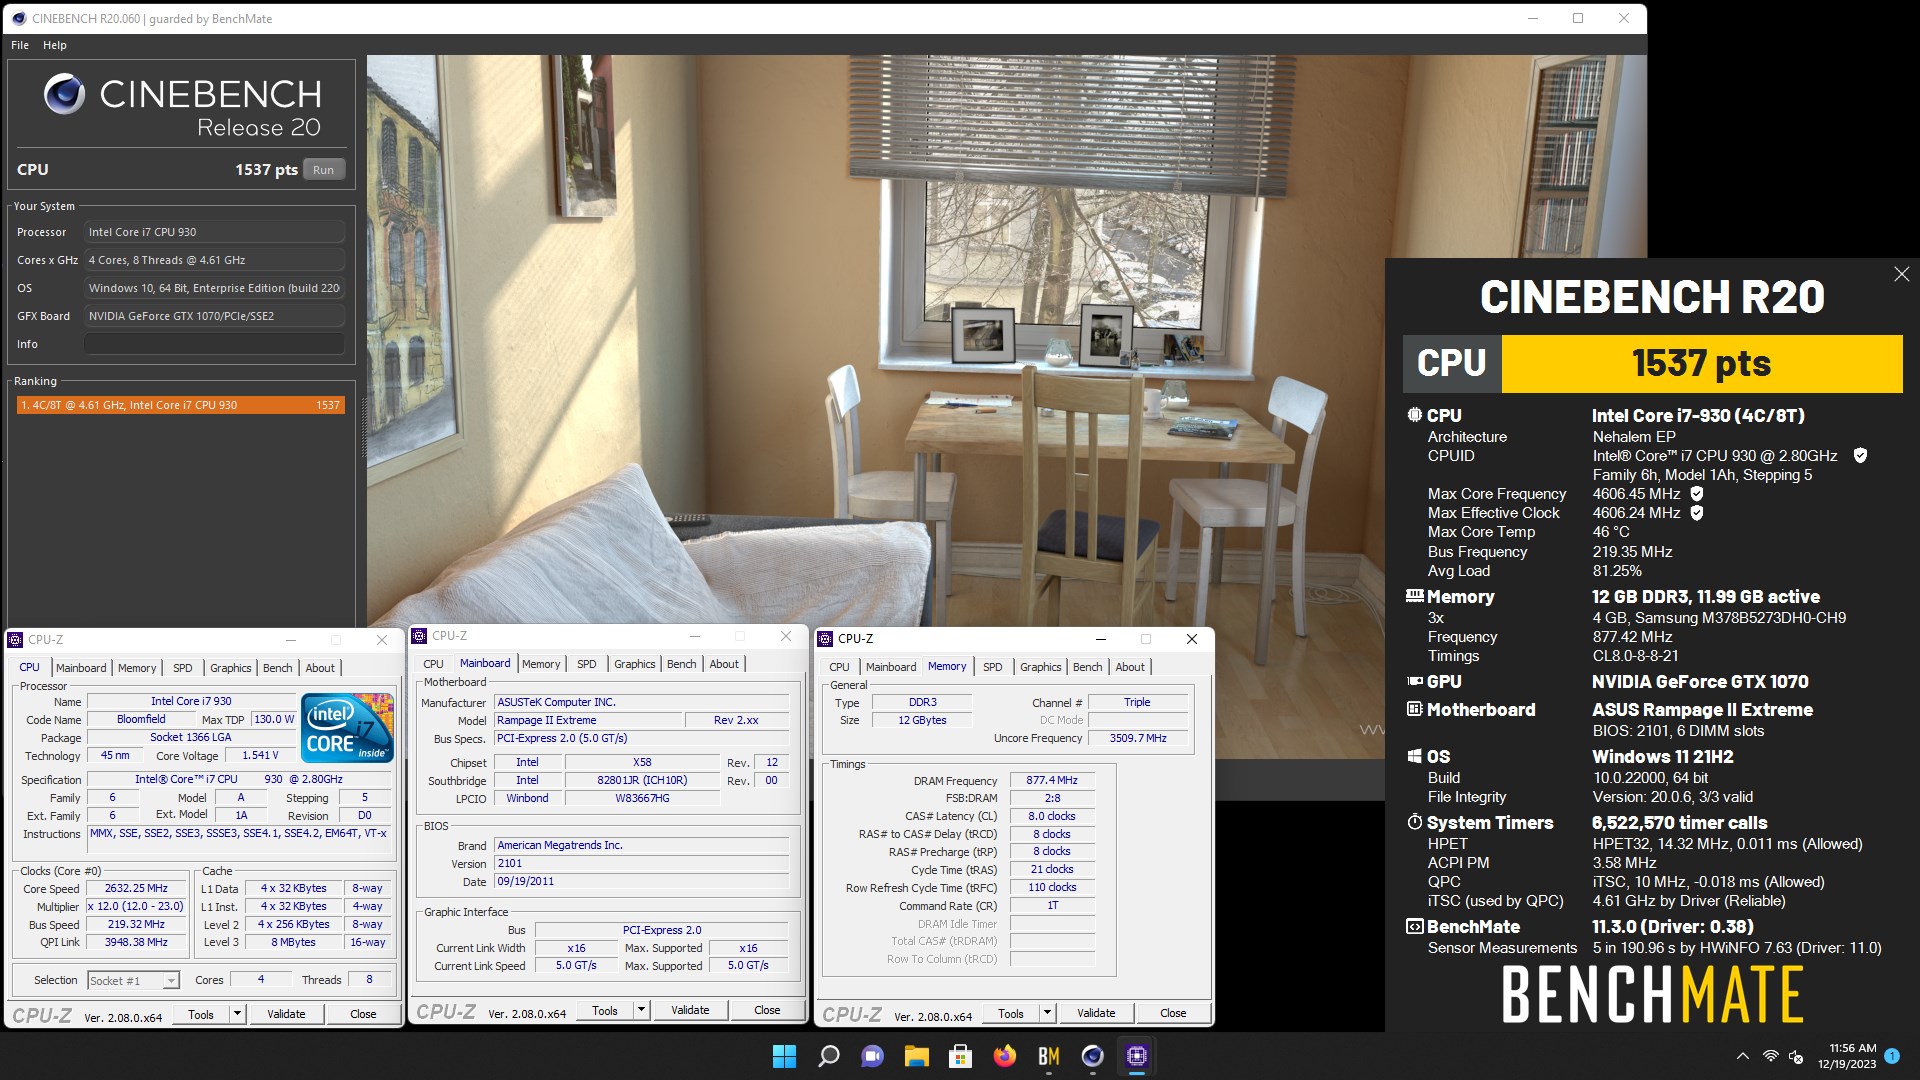Viewport: 1920px width, 1080px height.
Task: Click the CPU chip icon in BenchMate panel
Action: 1414,415
